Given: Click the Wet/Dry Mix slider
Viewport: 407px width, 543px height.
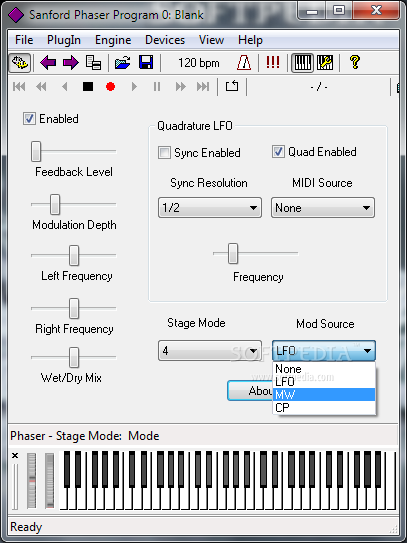Looking at the screenshot, I should (73, 357).
